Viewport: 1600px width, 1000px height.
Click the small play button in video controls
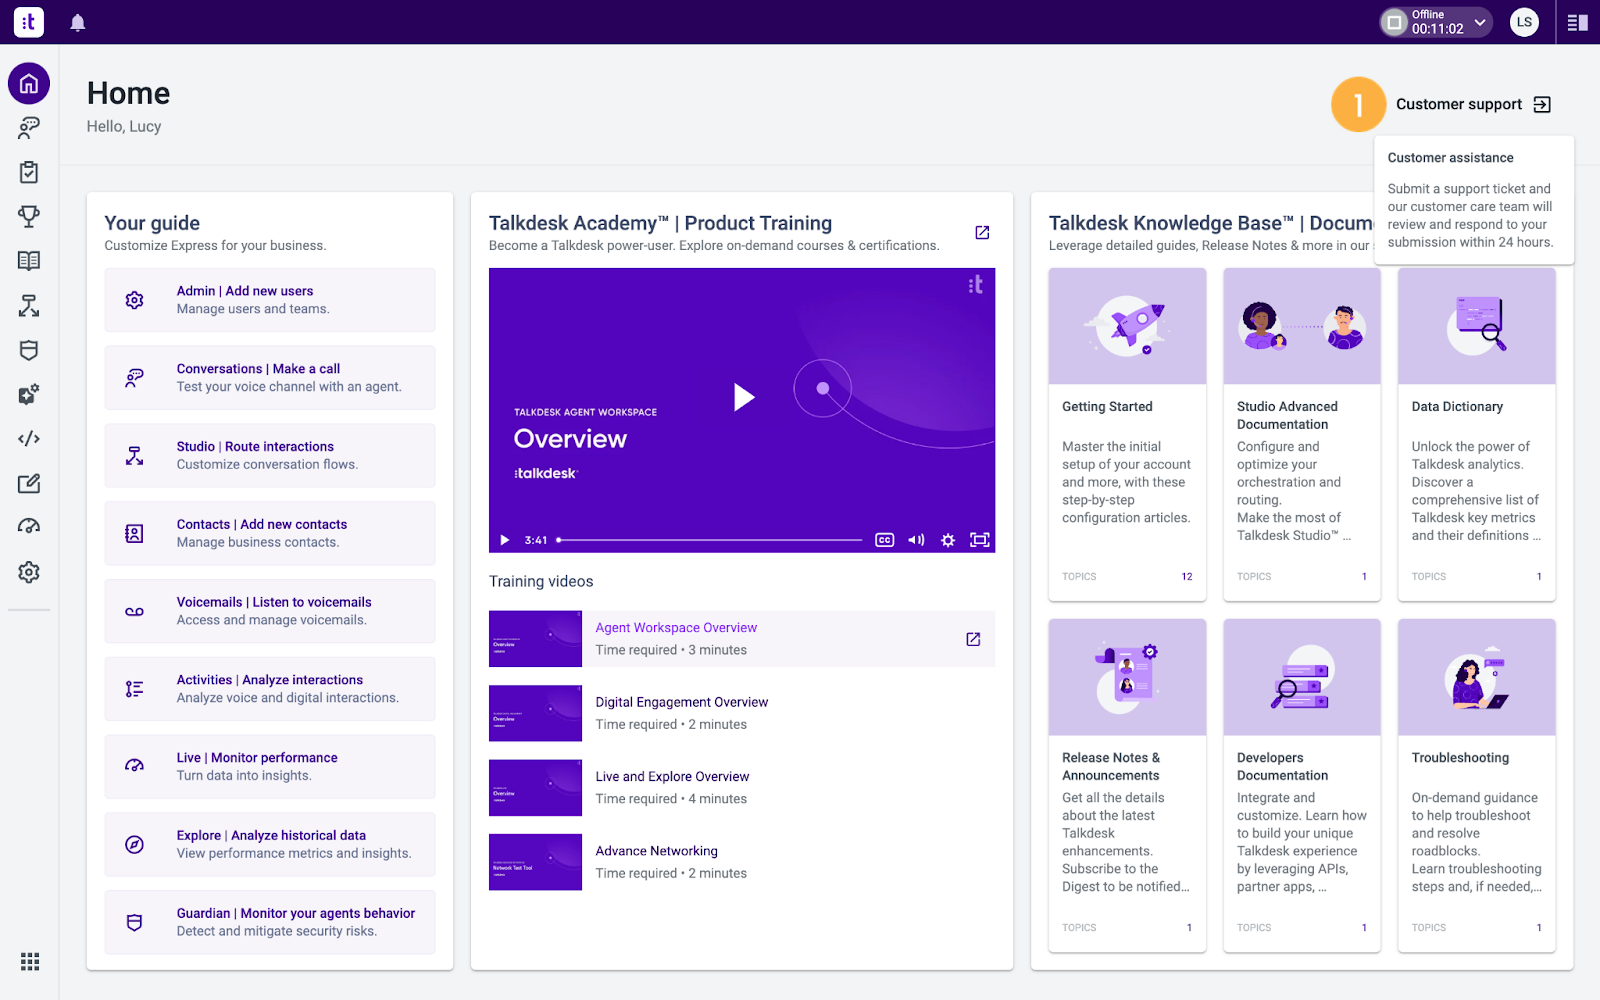(504, 540)
